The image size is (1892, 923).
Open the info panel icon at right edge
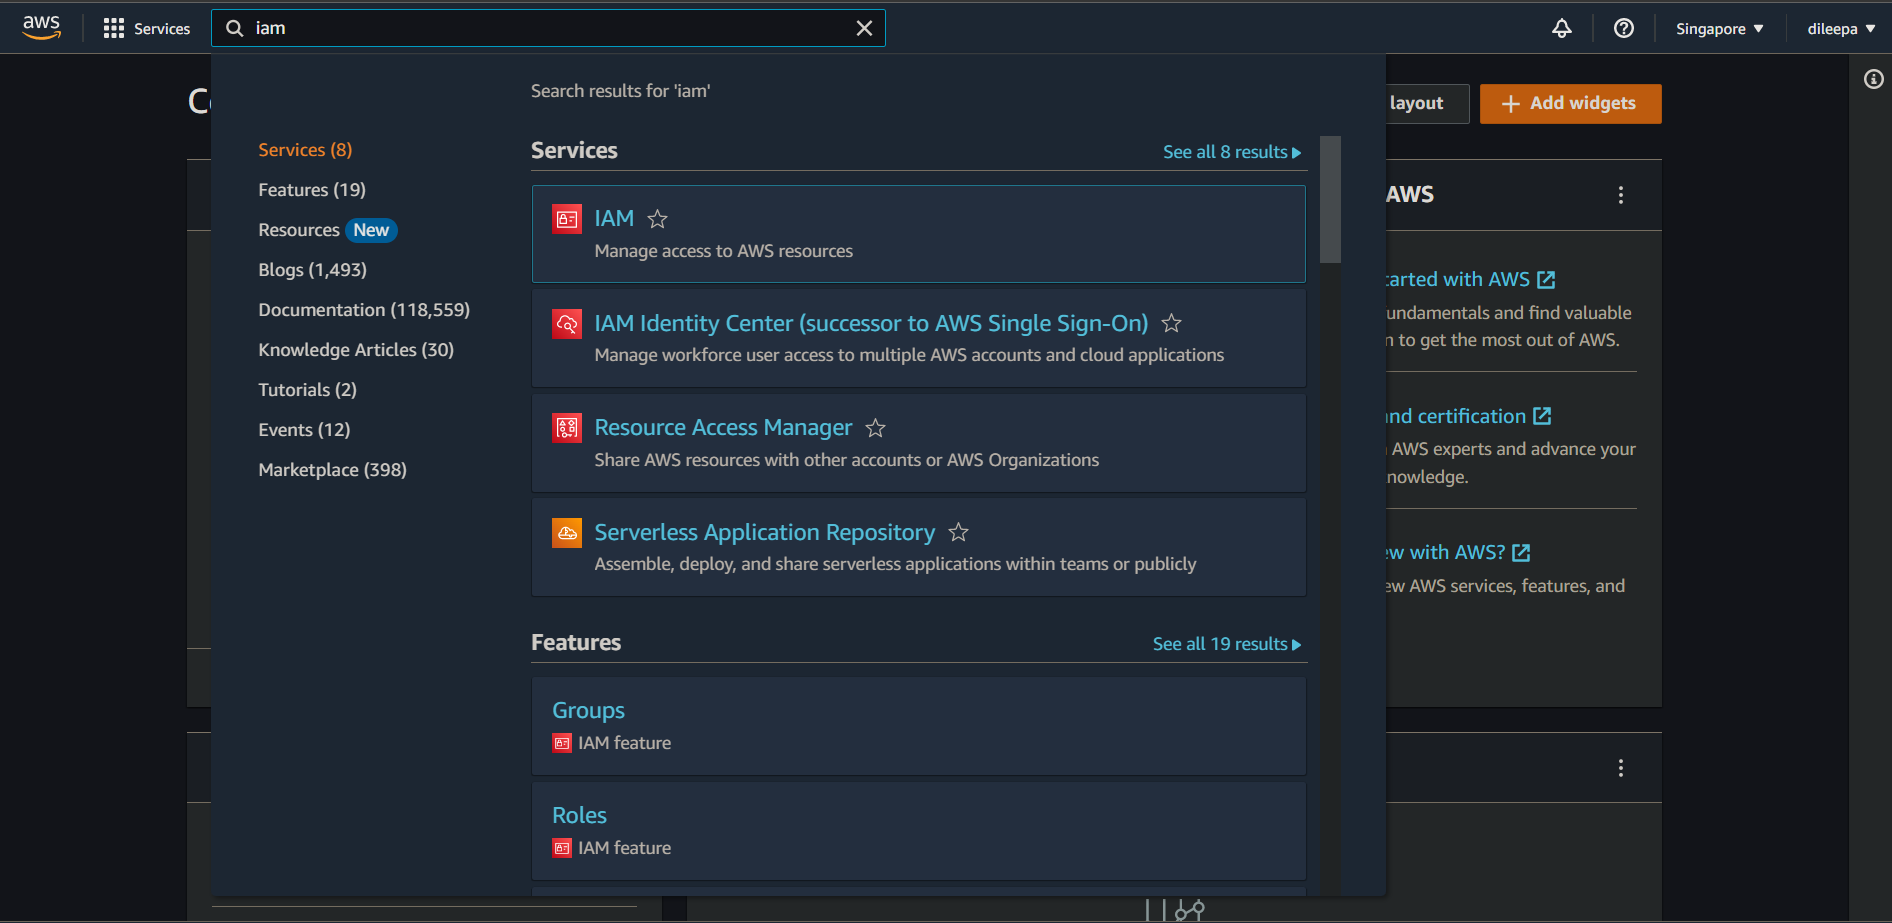[1874, 79]
